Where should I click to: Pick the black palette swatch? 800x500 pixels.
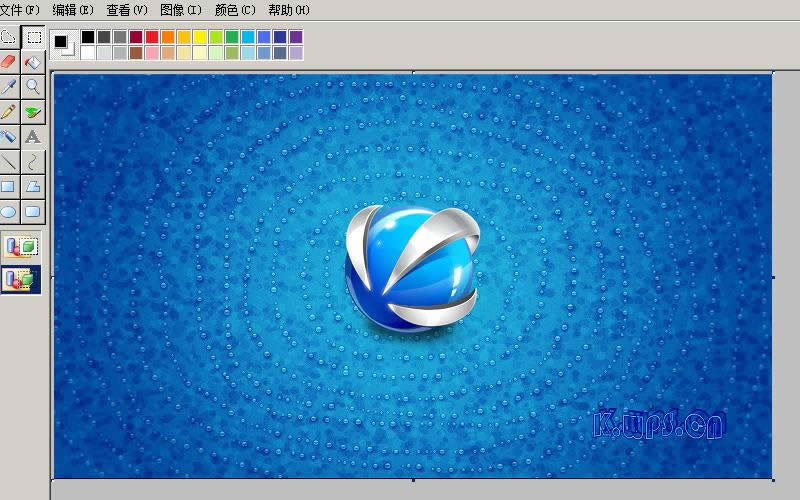tap(88, 37)
